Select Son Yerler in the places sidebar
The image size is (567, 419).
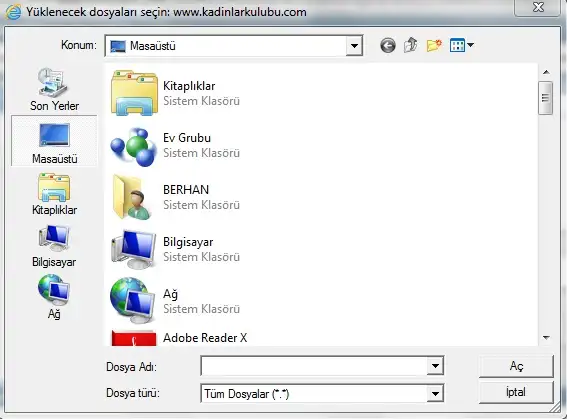pos(54,89)
